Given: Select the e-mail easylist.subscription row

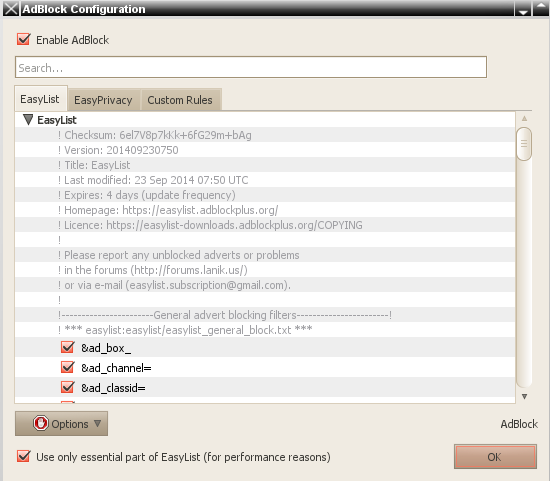Looking at the screenshot, I should tap(265, 285).
